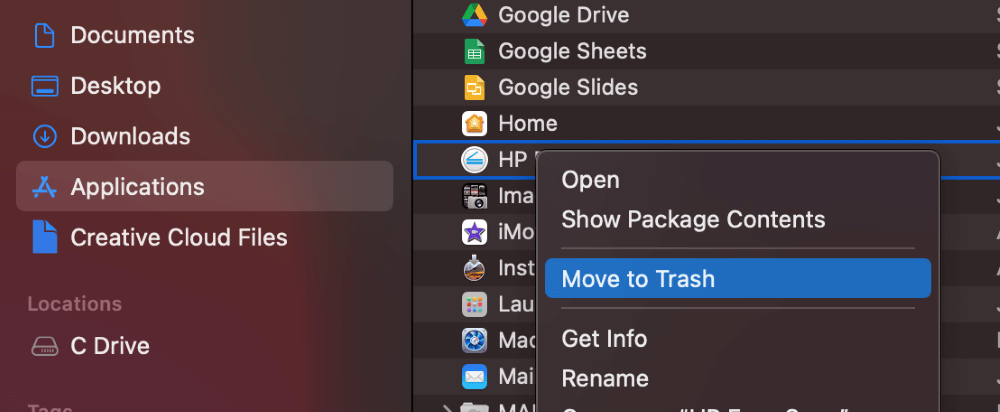Screen dimensions: 1000x412
Task: Expand the folder disclosure arrow below Mail
Action: [446, 407]
